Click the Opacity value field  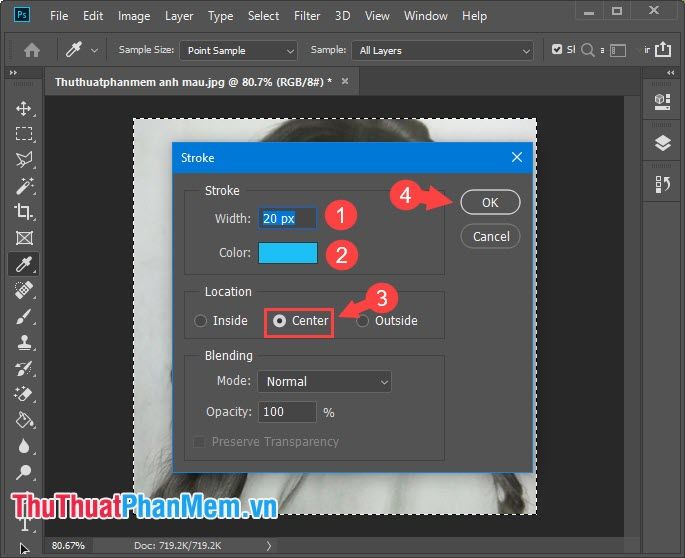[x=287, y=412]
